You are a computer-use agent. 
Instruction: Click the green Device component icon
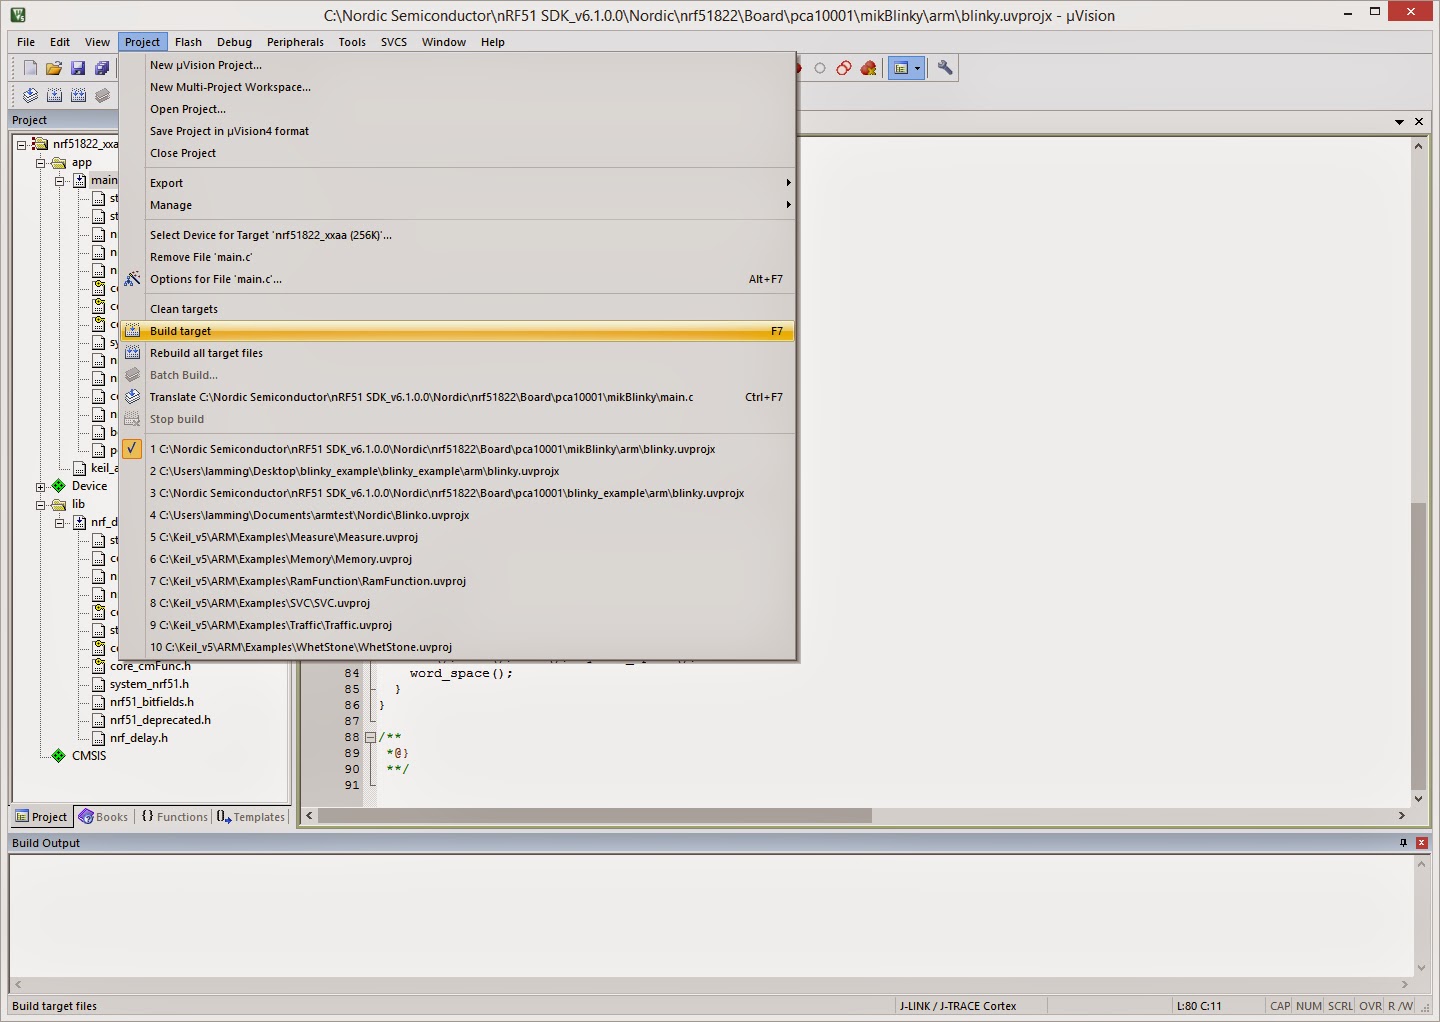(x=59, y=486)
